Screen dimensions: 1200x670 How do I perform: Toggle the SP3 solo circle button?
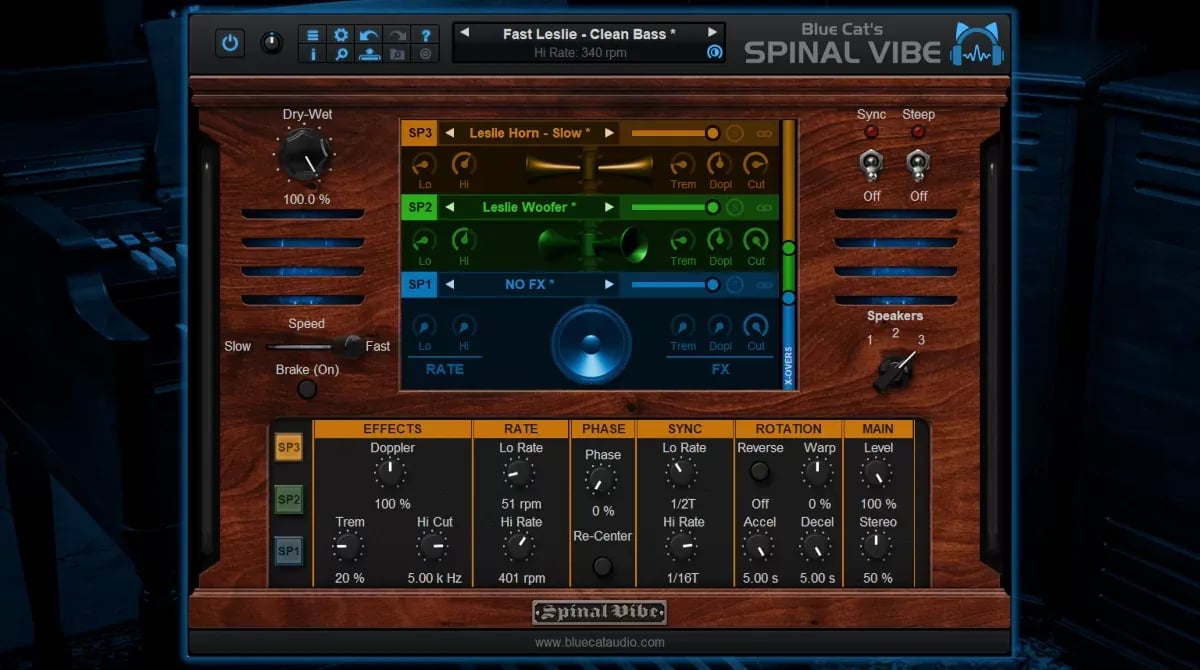coord(735,133)
